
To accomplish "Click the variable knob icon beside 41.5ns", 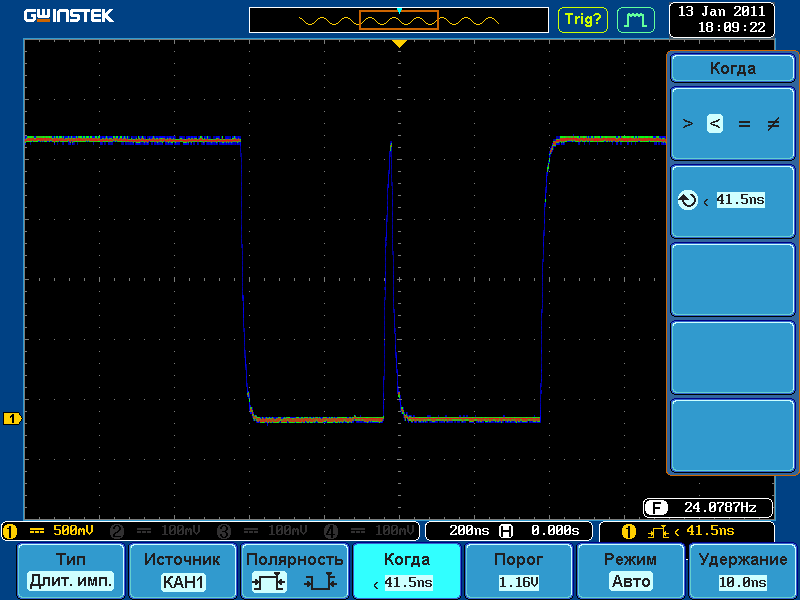I will click(687, 200).
